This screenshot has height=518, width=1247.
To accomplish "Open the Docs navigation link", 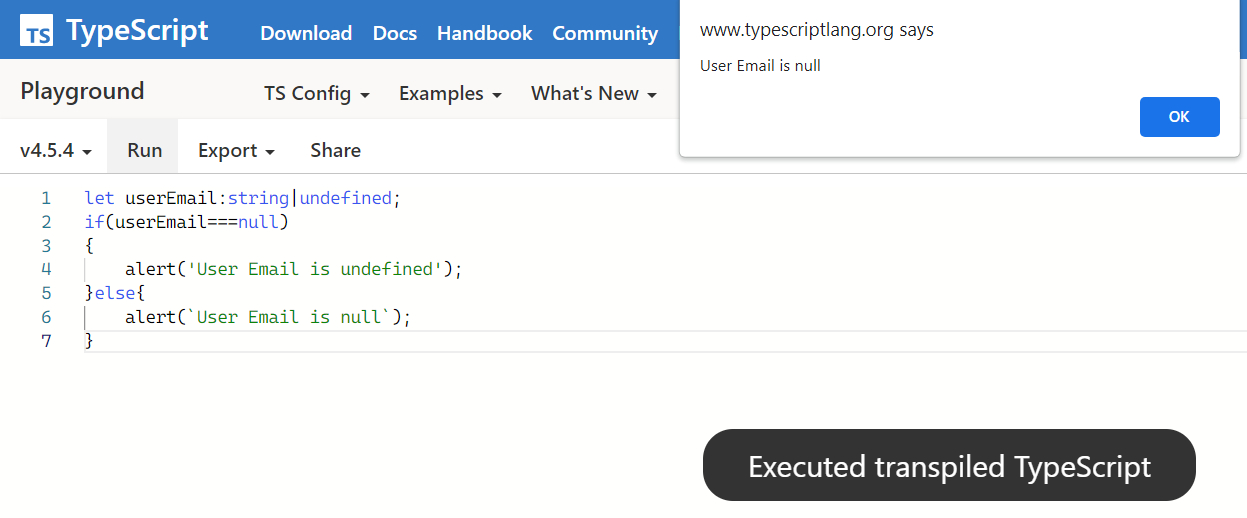I will tap(395, 33).
